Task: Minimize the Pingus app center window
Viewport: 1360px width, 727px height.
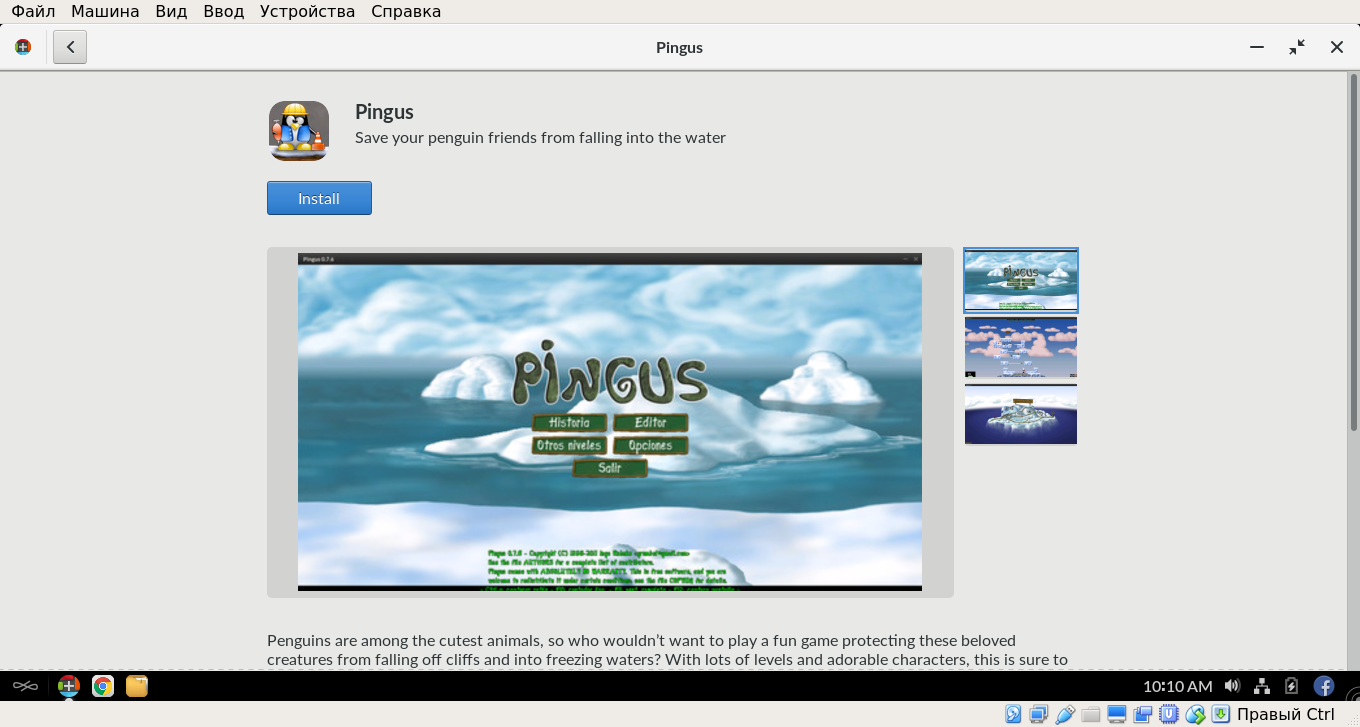Action: click(1257, 47)
